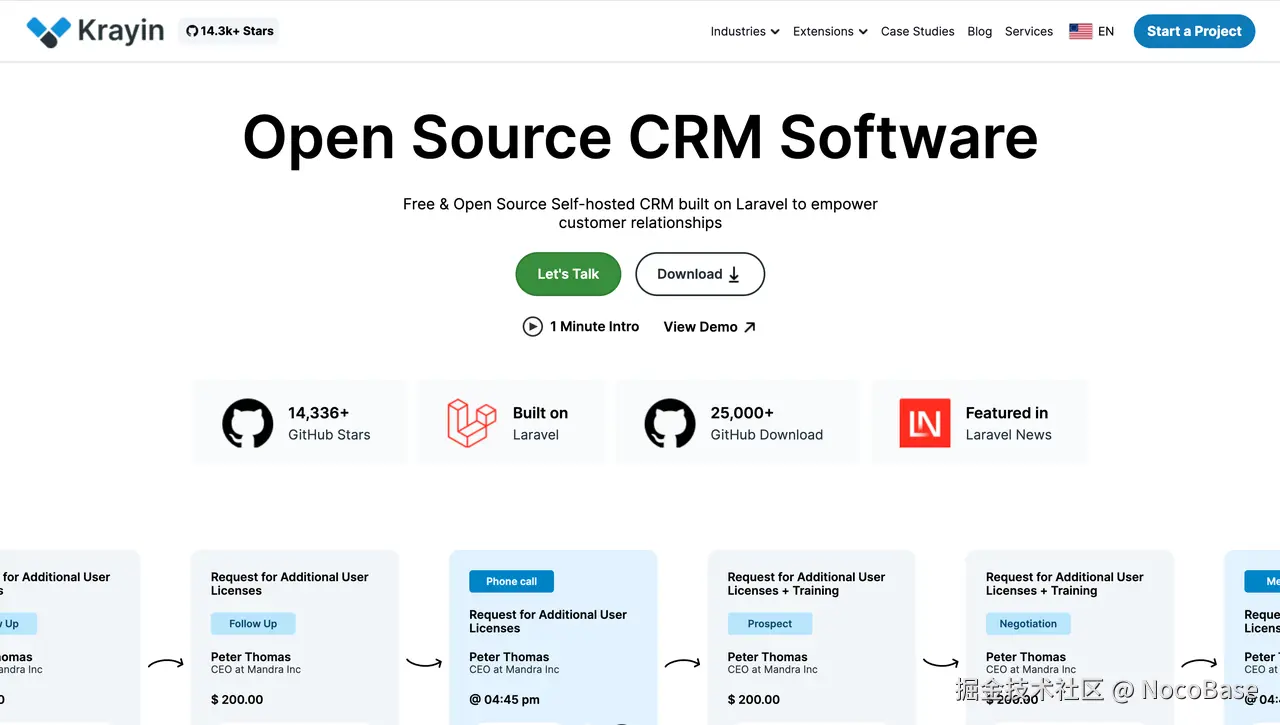Viewport: 1280px width, 725px height.
Task: Click the Download button
Action: [700, 274]
